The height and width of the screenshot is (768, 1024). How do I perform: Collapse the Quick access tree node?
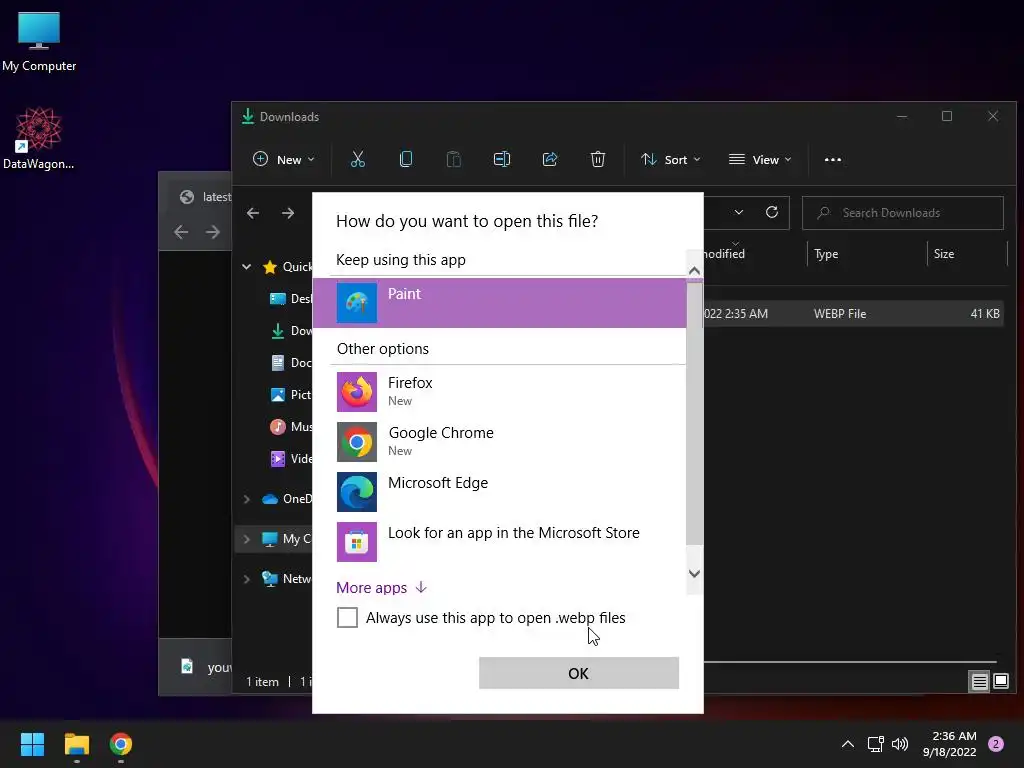[247, 266]
